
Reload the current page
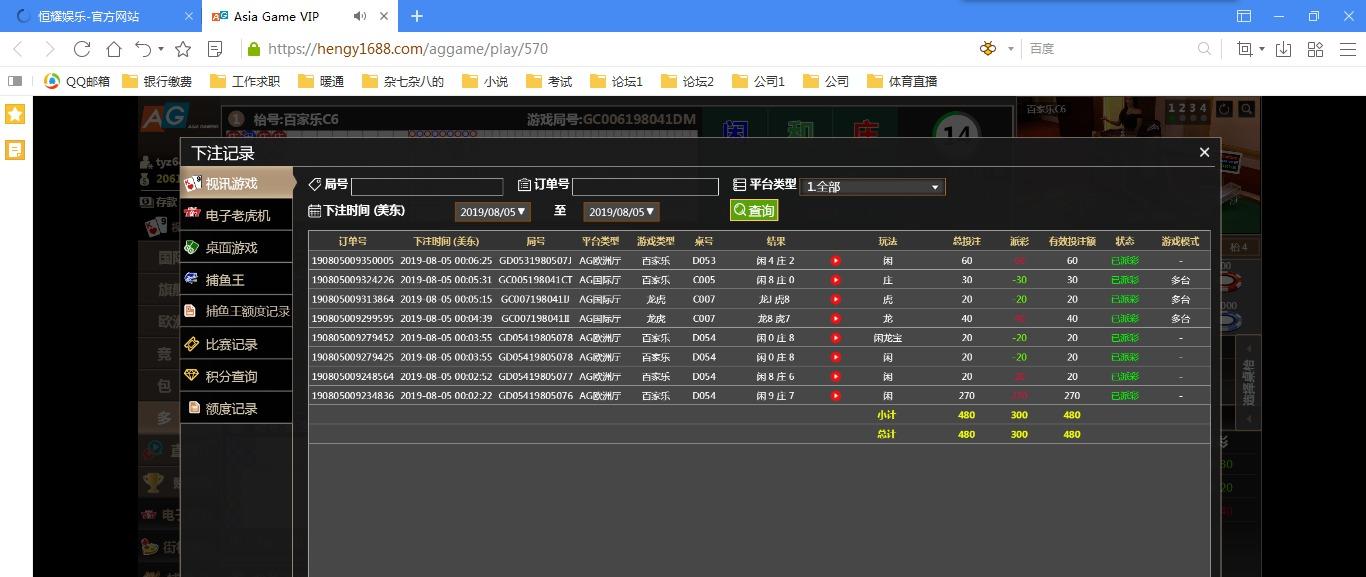pyautogui.click(x=82, y=49)
